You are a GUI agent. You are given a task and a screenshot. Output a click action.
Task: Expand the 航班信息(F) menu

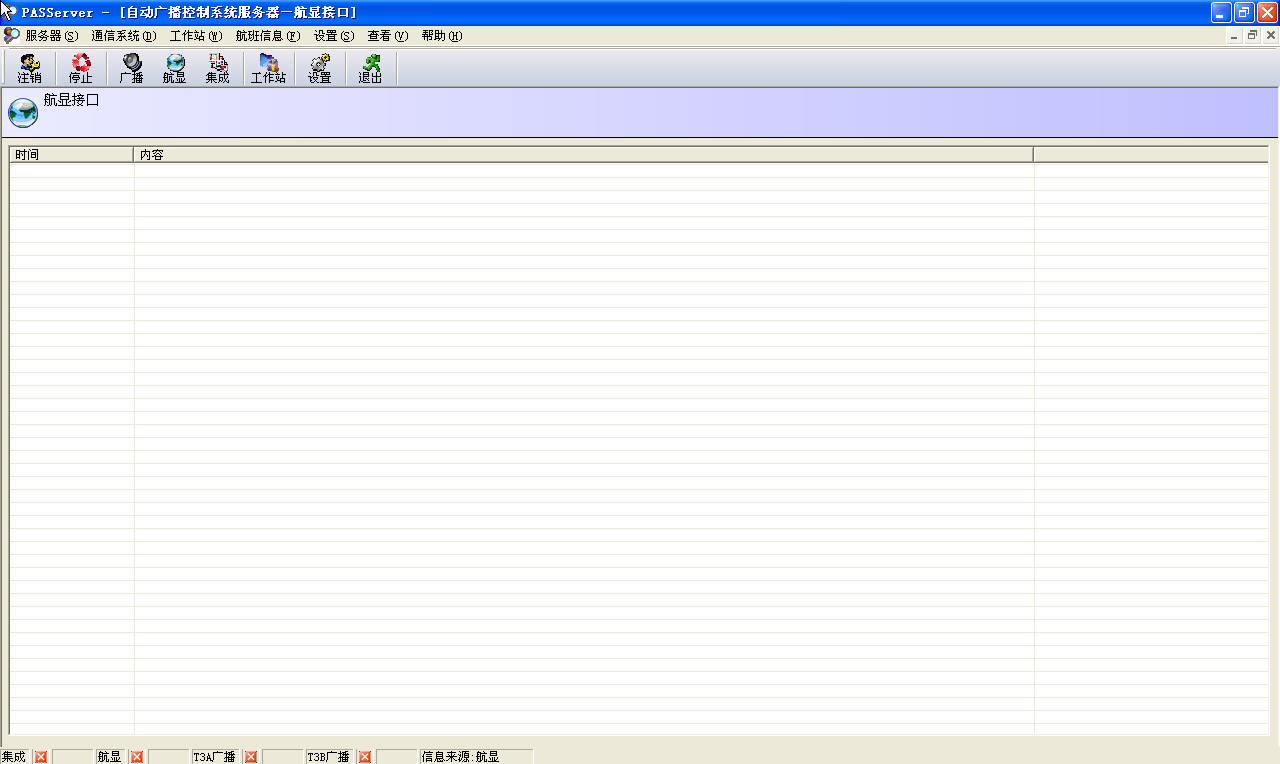click(267, 36)
